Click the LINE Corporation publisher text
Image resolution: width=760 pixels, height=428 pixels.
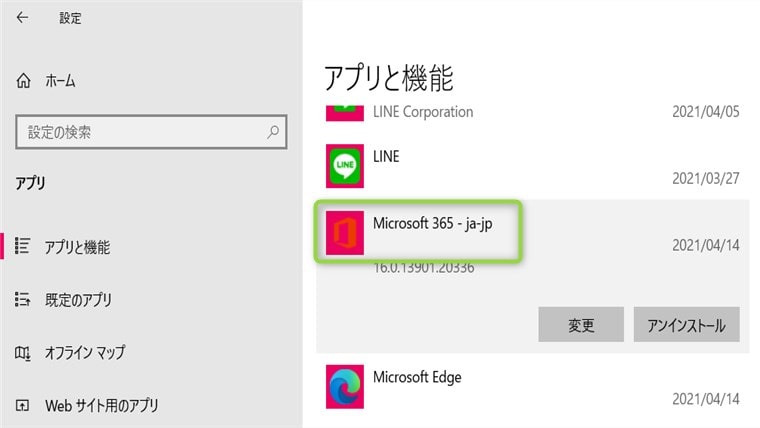pos(423,112)
